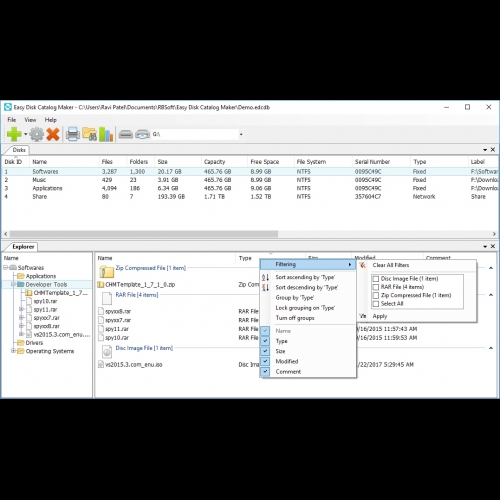Viewport: 500px width, 500px height.
Task: Open the Filtering submenu entry
Action: tap(308, 264)
